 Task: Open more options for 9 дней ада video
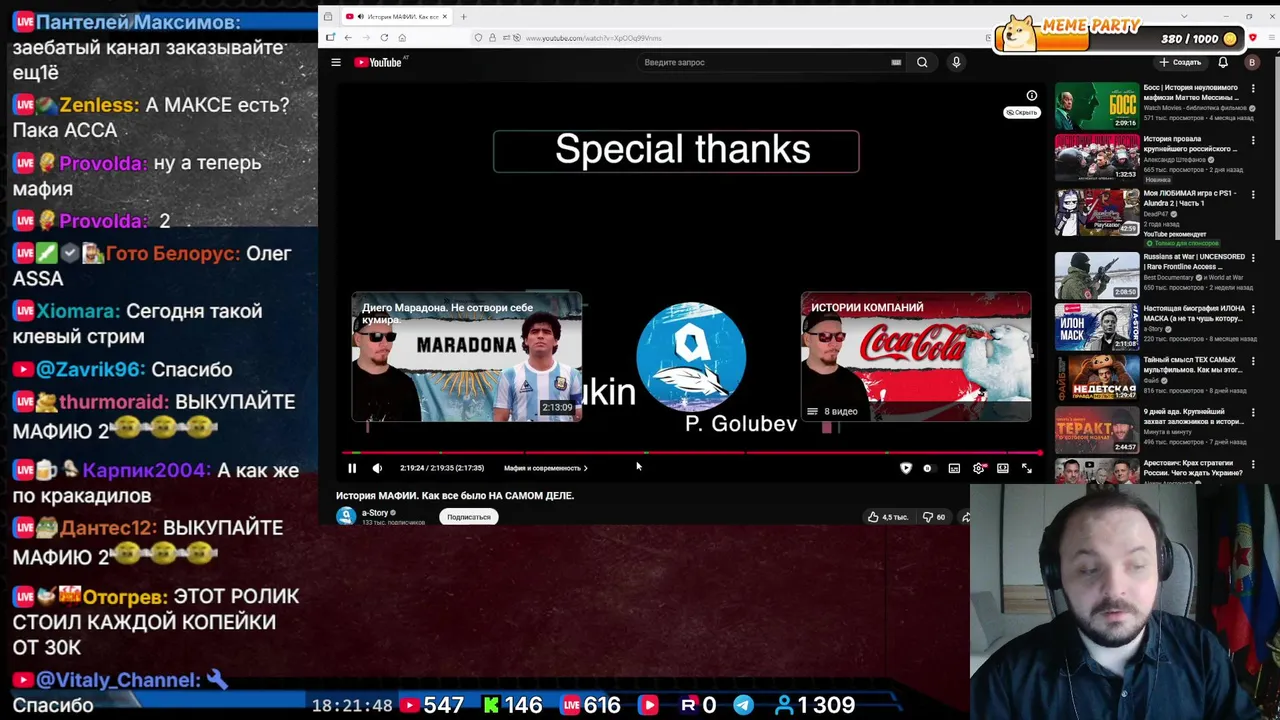pyautogui.click(x=1253, y=413)
